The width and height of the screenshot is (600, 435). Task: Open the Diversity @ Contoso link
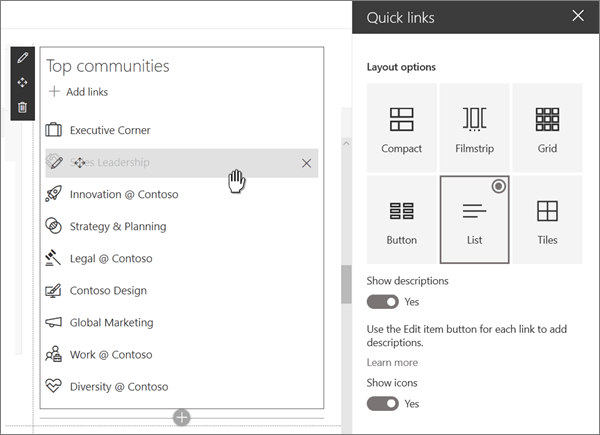click(119, 387)
